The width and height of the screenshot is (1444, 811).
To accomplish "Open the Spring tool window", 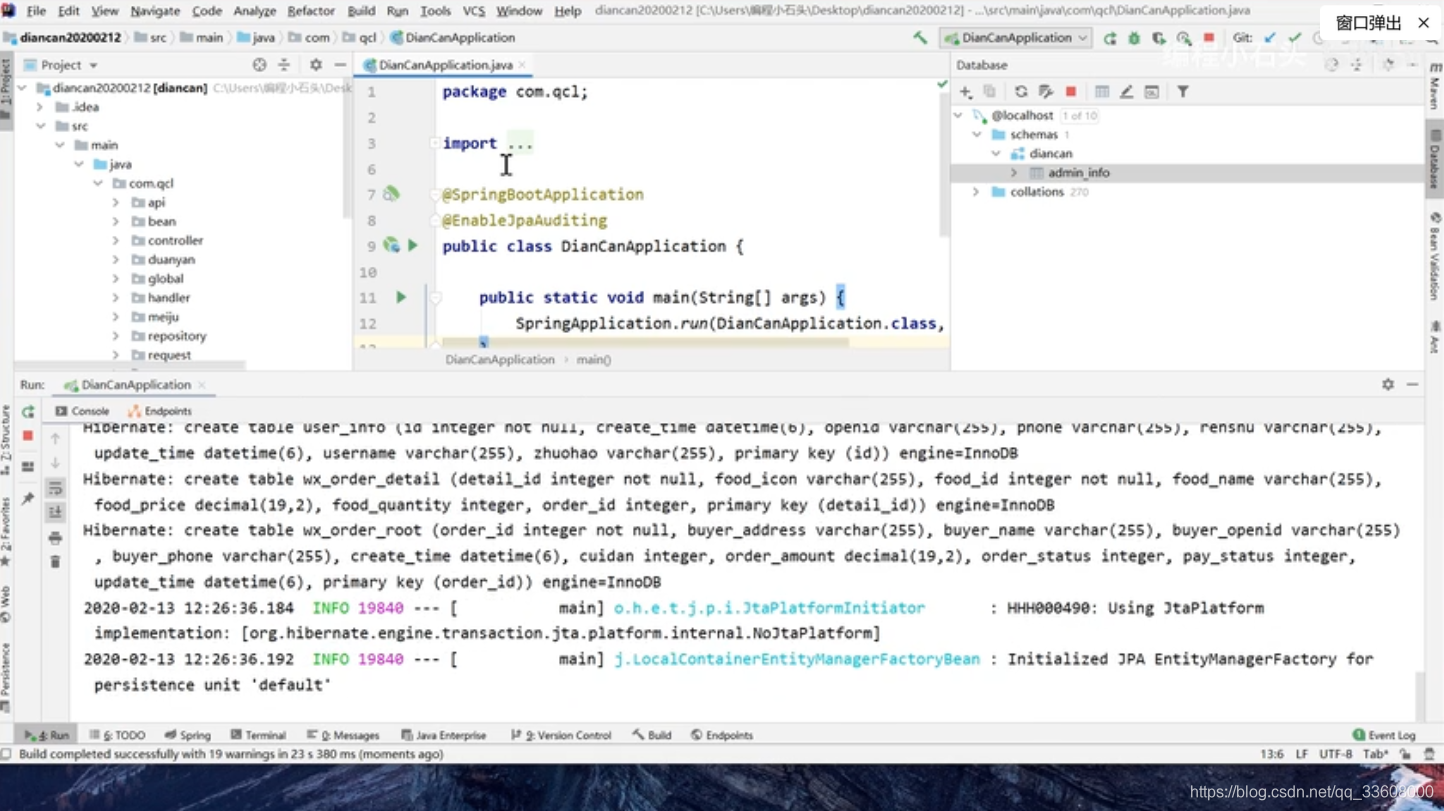I will (188, 735).
